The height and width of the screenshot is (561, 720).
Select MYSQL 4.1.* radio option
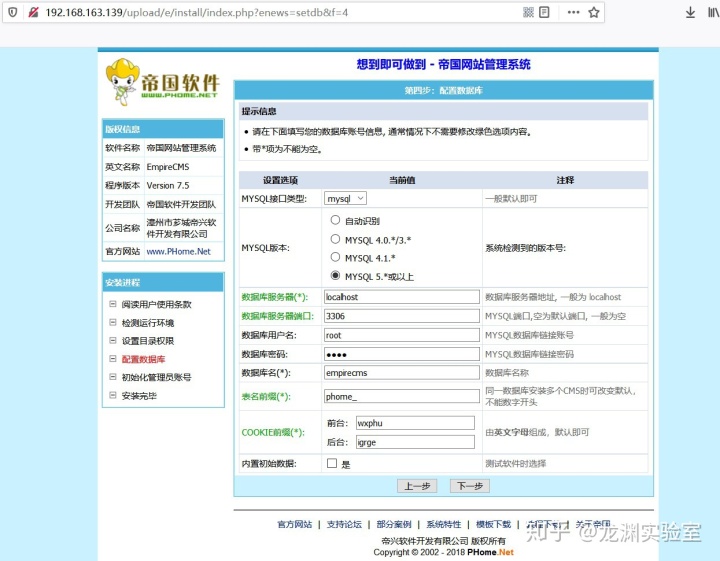335,257
